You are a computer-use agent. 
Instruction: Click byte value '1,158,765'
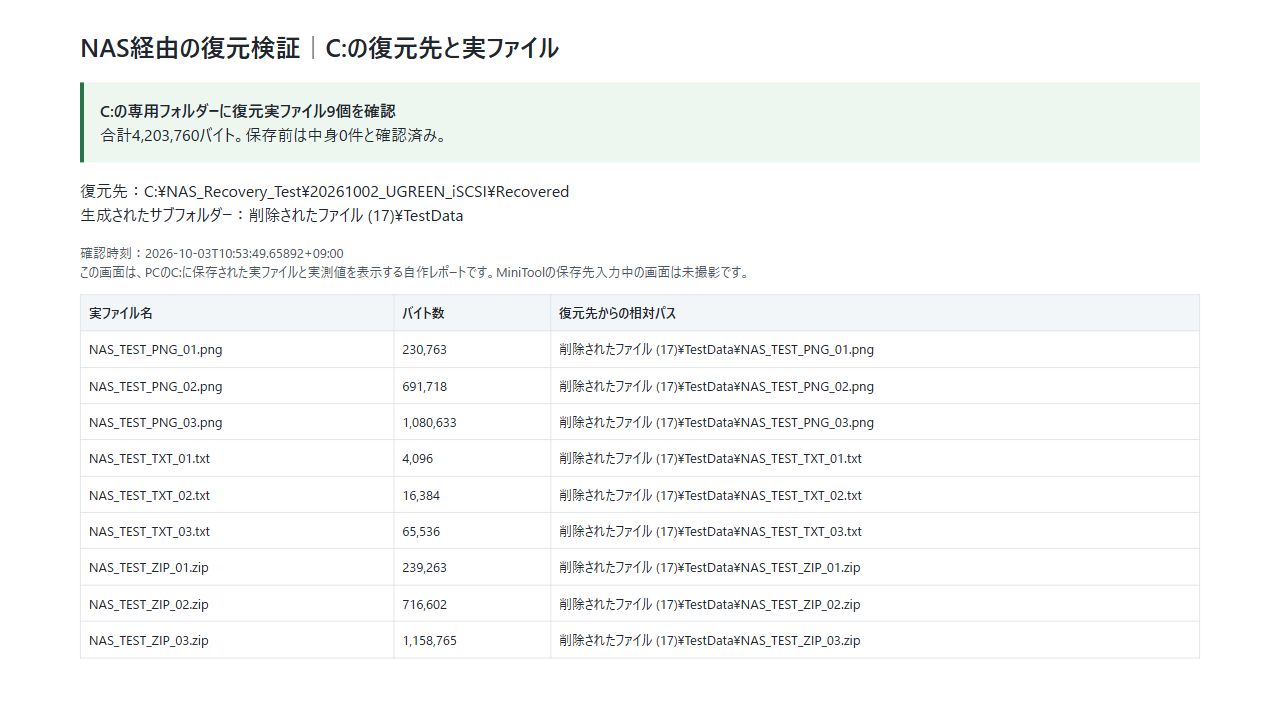[x=429, y=641]
